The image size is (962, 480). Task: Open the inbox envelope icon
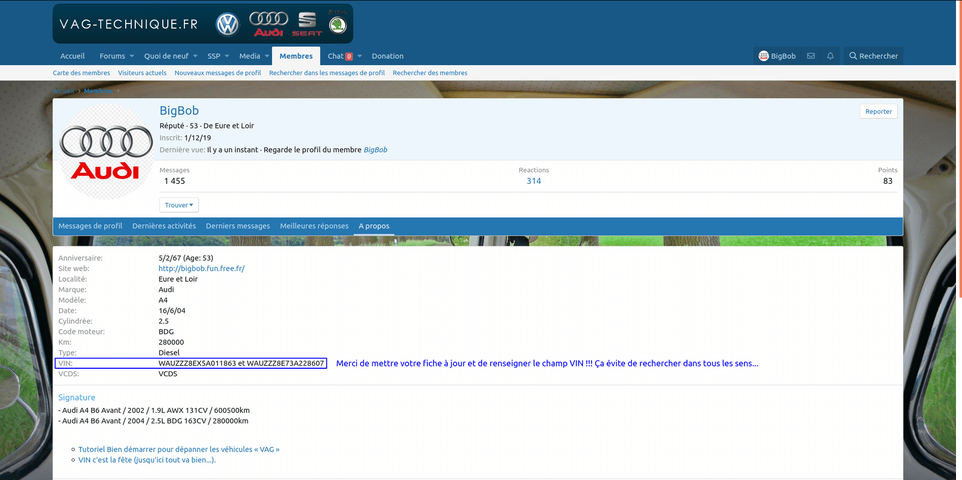click(811, 56)
